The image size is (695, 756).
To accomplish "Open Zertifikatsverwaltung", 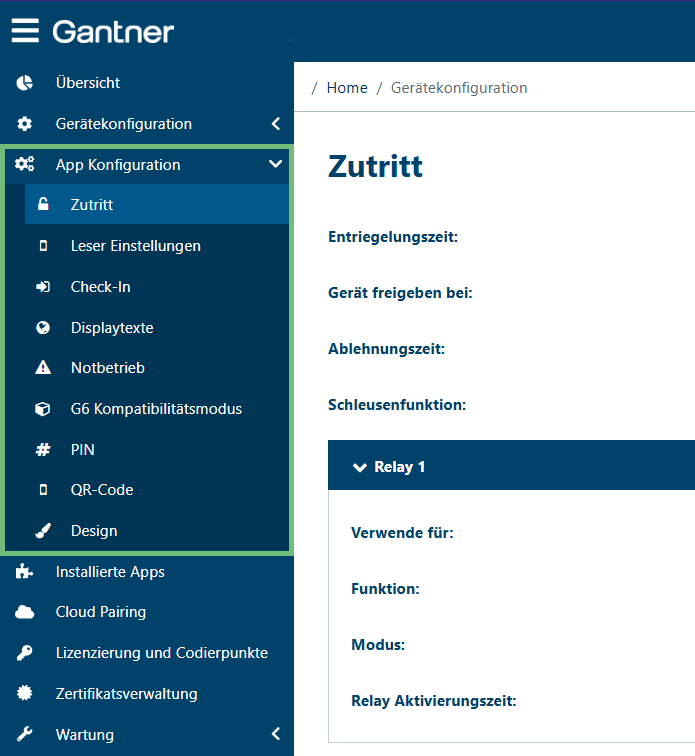I will [126, 694].
